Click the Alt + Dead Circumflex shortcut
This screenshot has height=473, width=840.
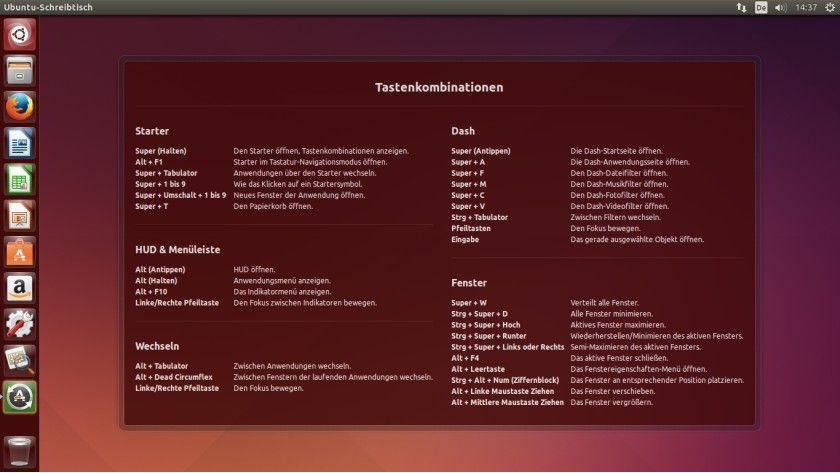click(x=174, y=377)
